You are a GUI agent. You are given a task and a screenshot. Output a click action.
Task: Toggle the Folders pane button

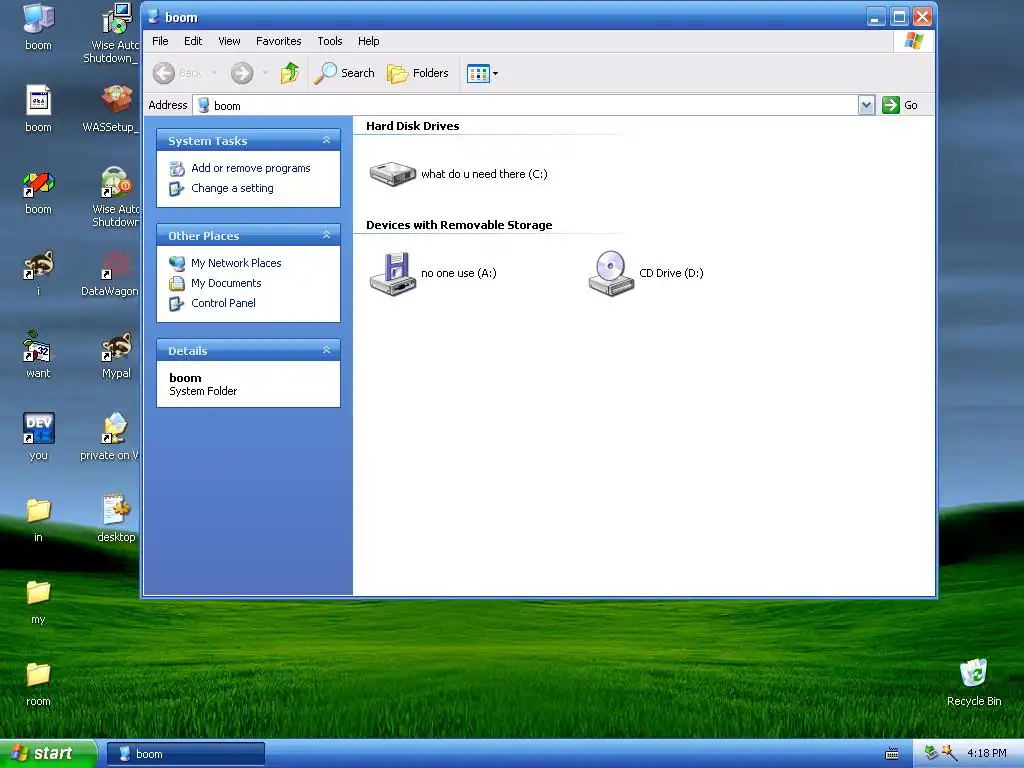click(x=418, y=73)
